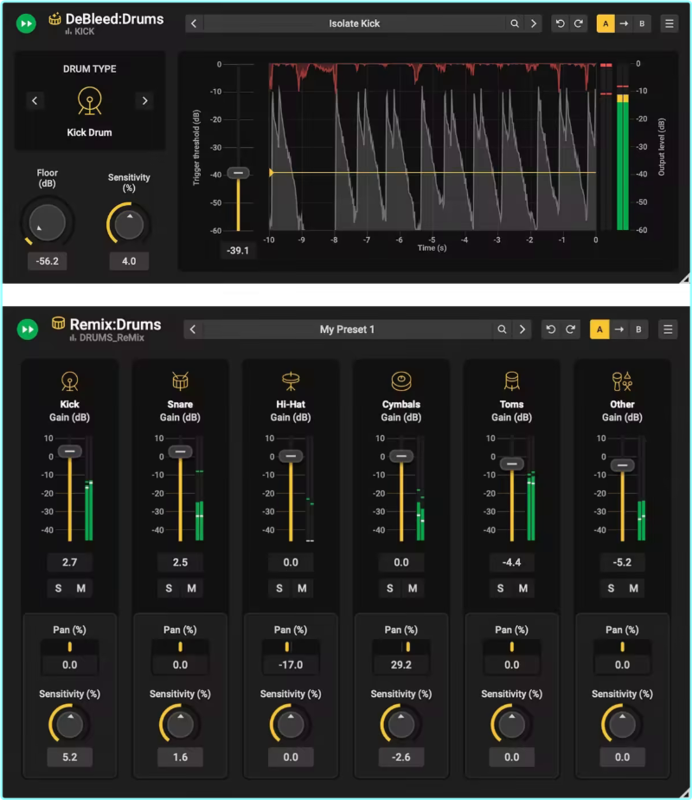The height and width of the screenshot is (800, 692).
Task: Click the Trigger threshold slider handle
Action: [238, 173]
